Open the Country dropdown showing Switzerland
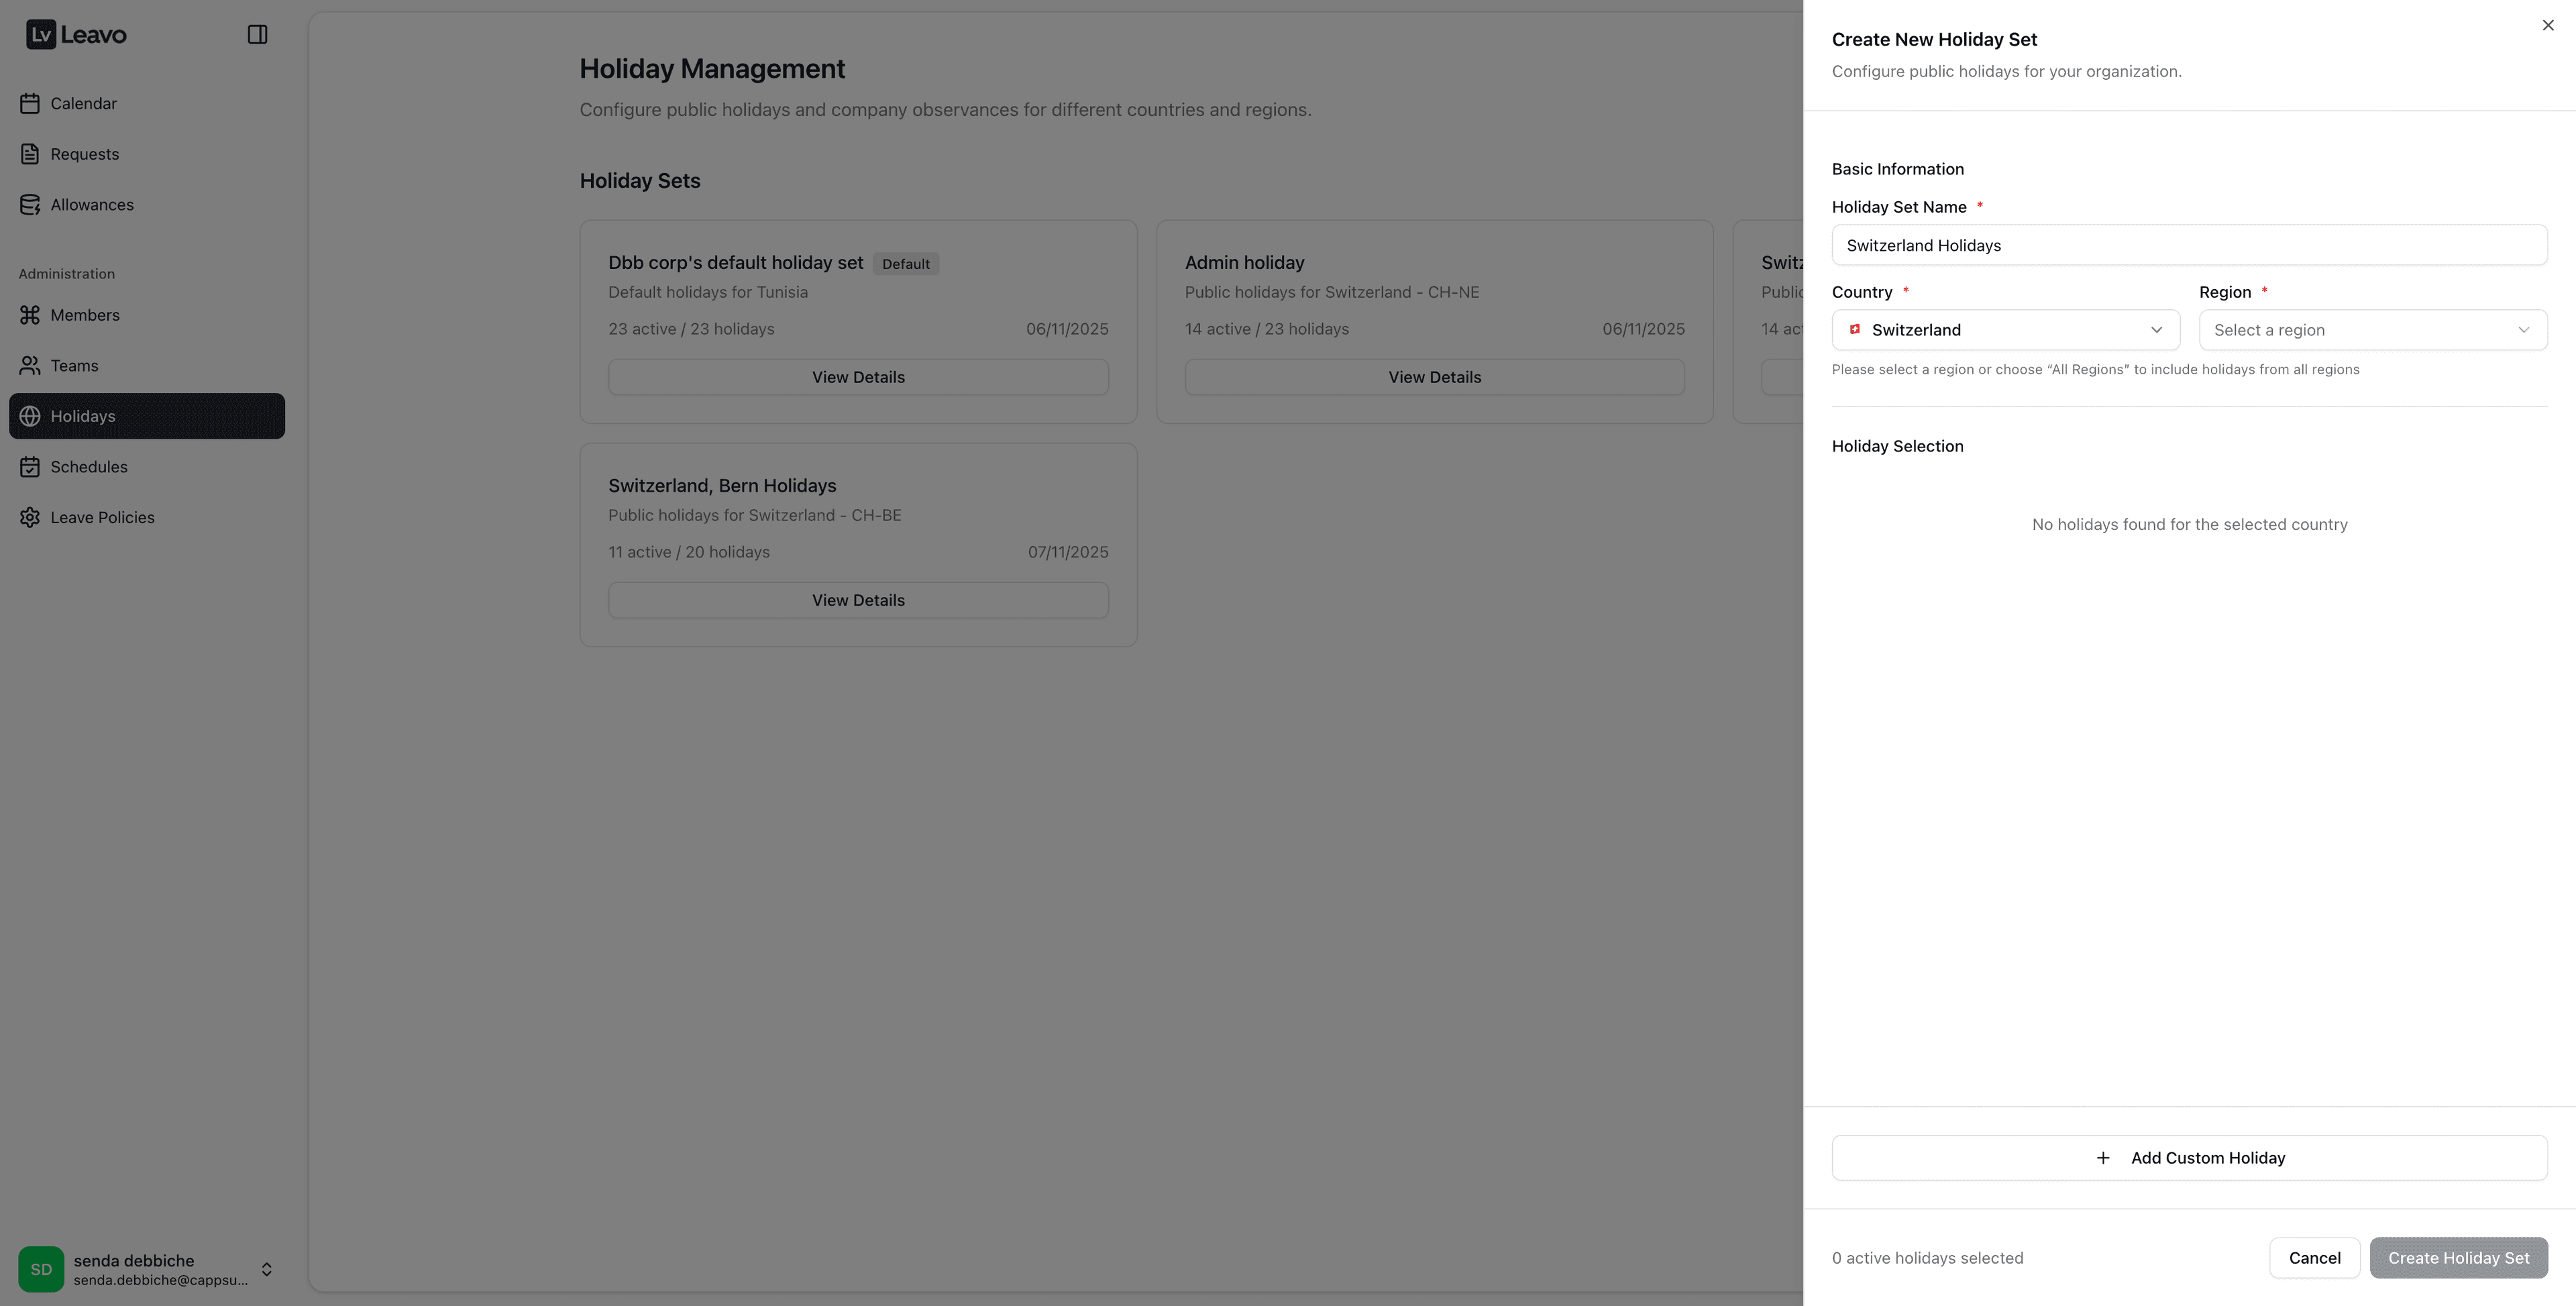This screenshot has width=2576, height=1306. [2005, 330]
